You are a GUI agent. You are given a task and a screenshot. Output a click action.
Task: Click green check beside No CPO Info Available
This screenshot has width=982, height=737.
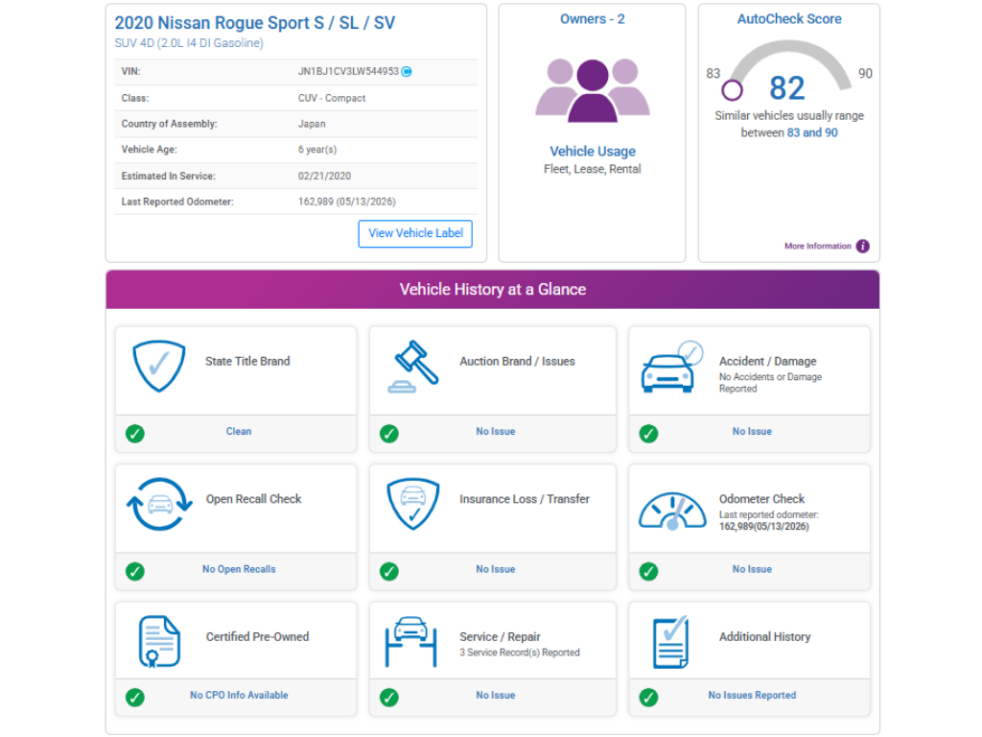pos(135,697)
